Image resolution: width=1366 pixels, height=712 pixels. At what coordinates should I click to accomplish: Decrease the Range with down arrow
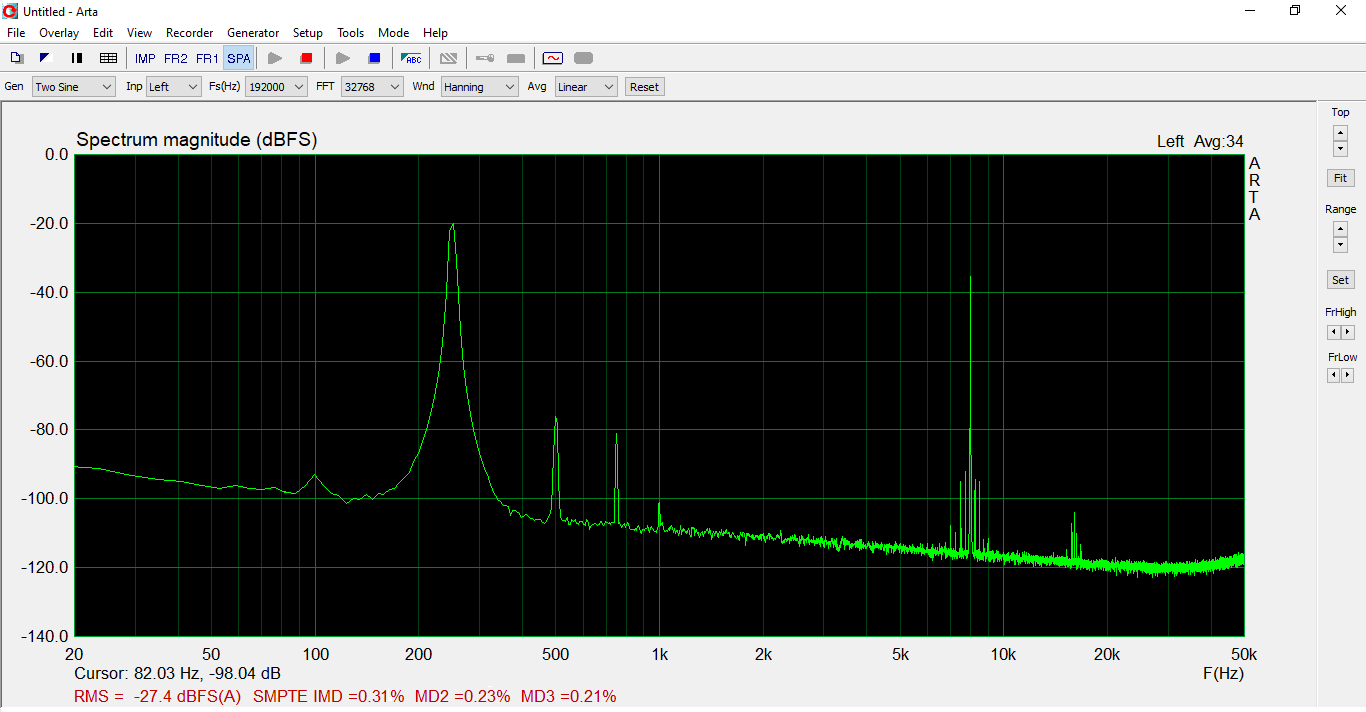point(1340,245)
